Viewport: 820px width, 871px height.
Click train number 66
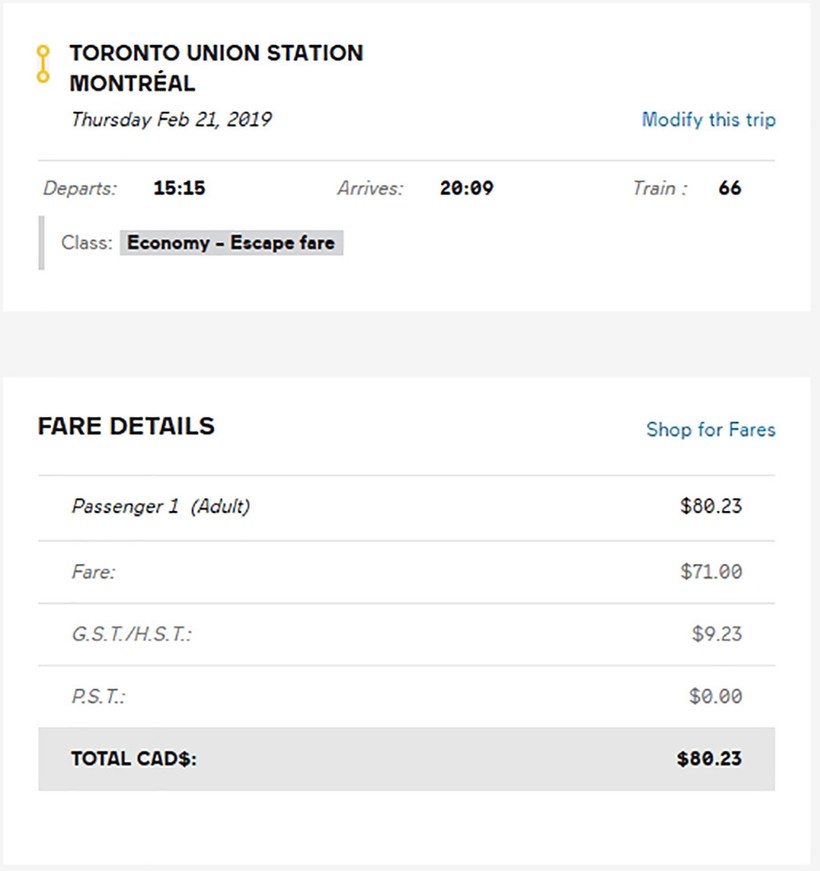[x=730, y=188]
